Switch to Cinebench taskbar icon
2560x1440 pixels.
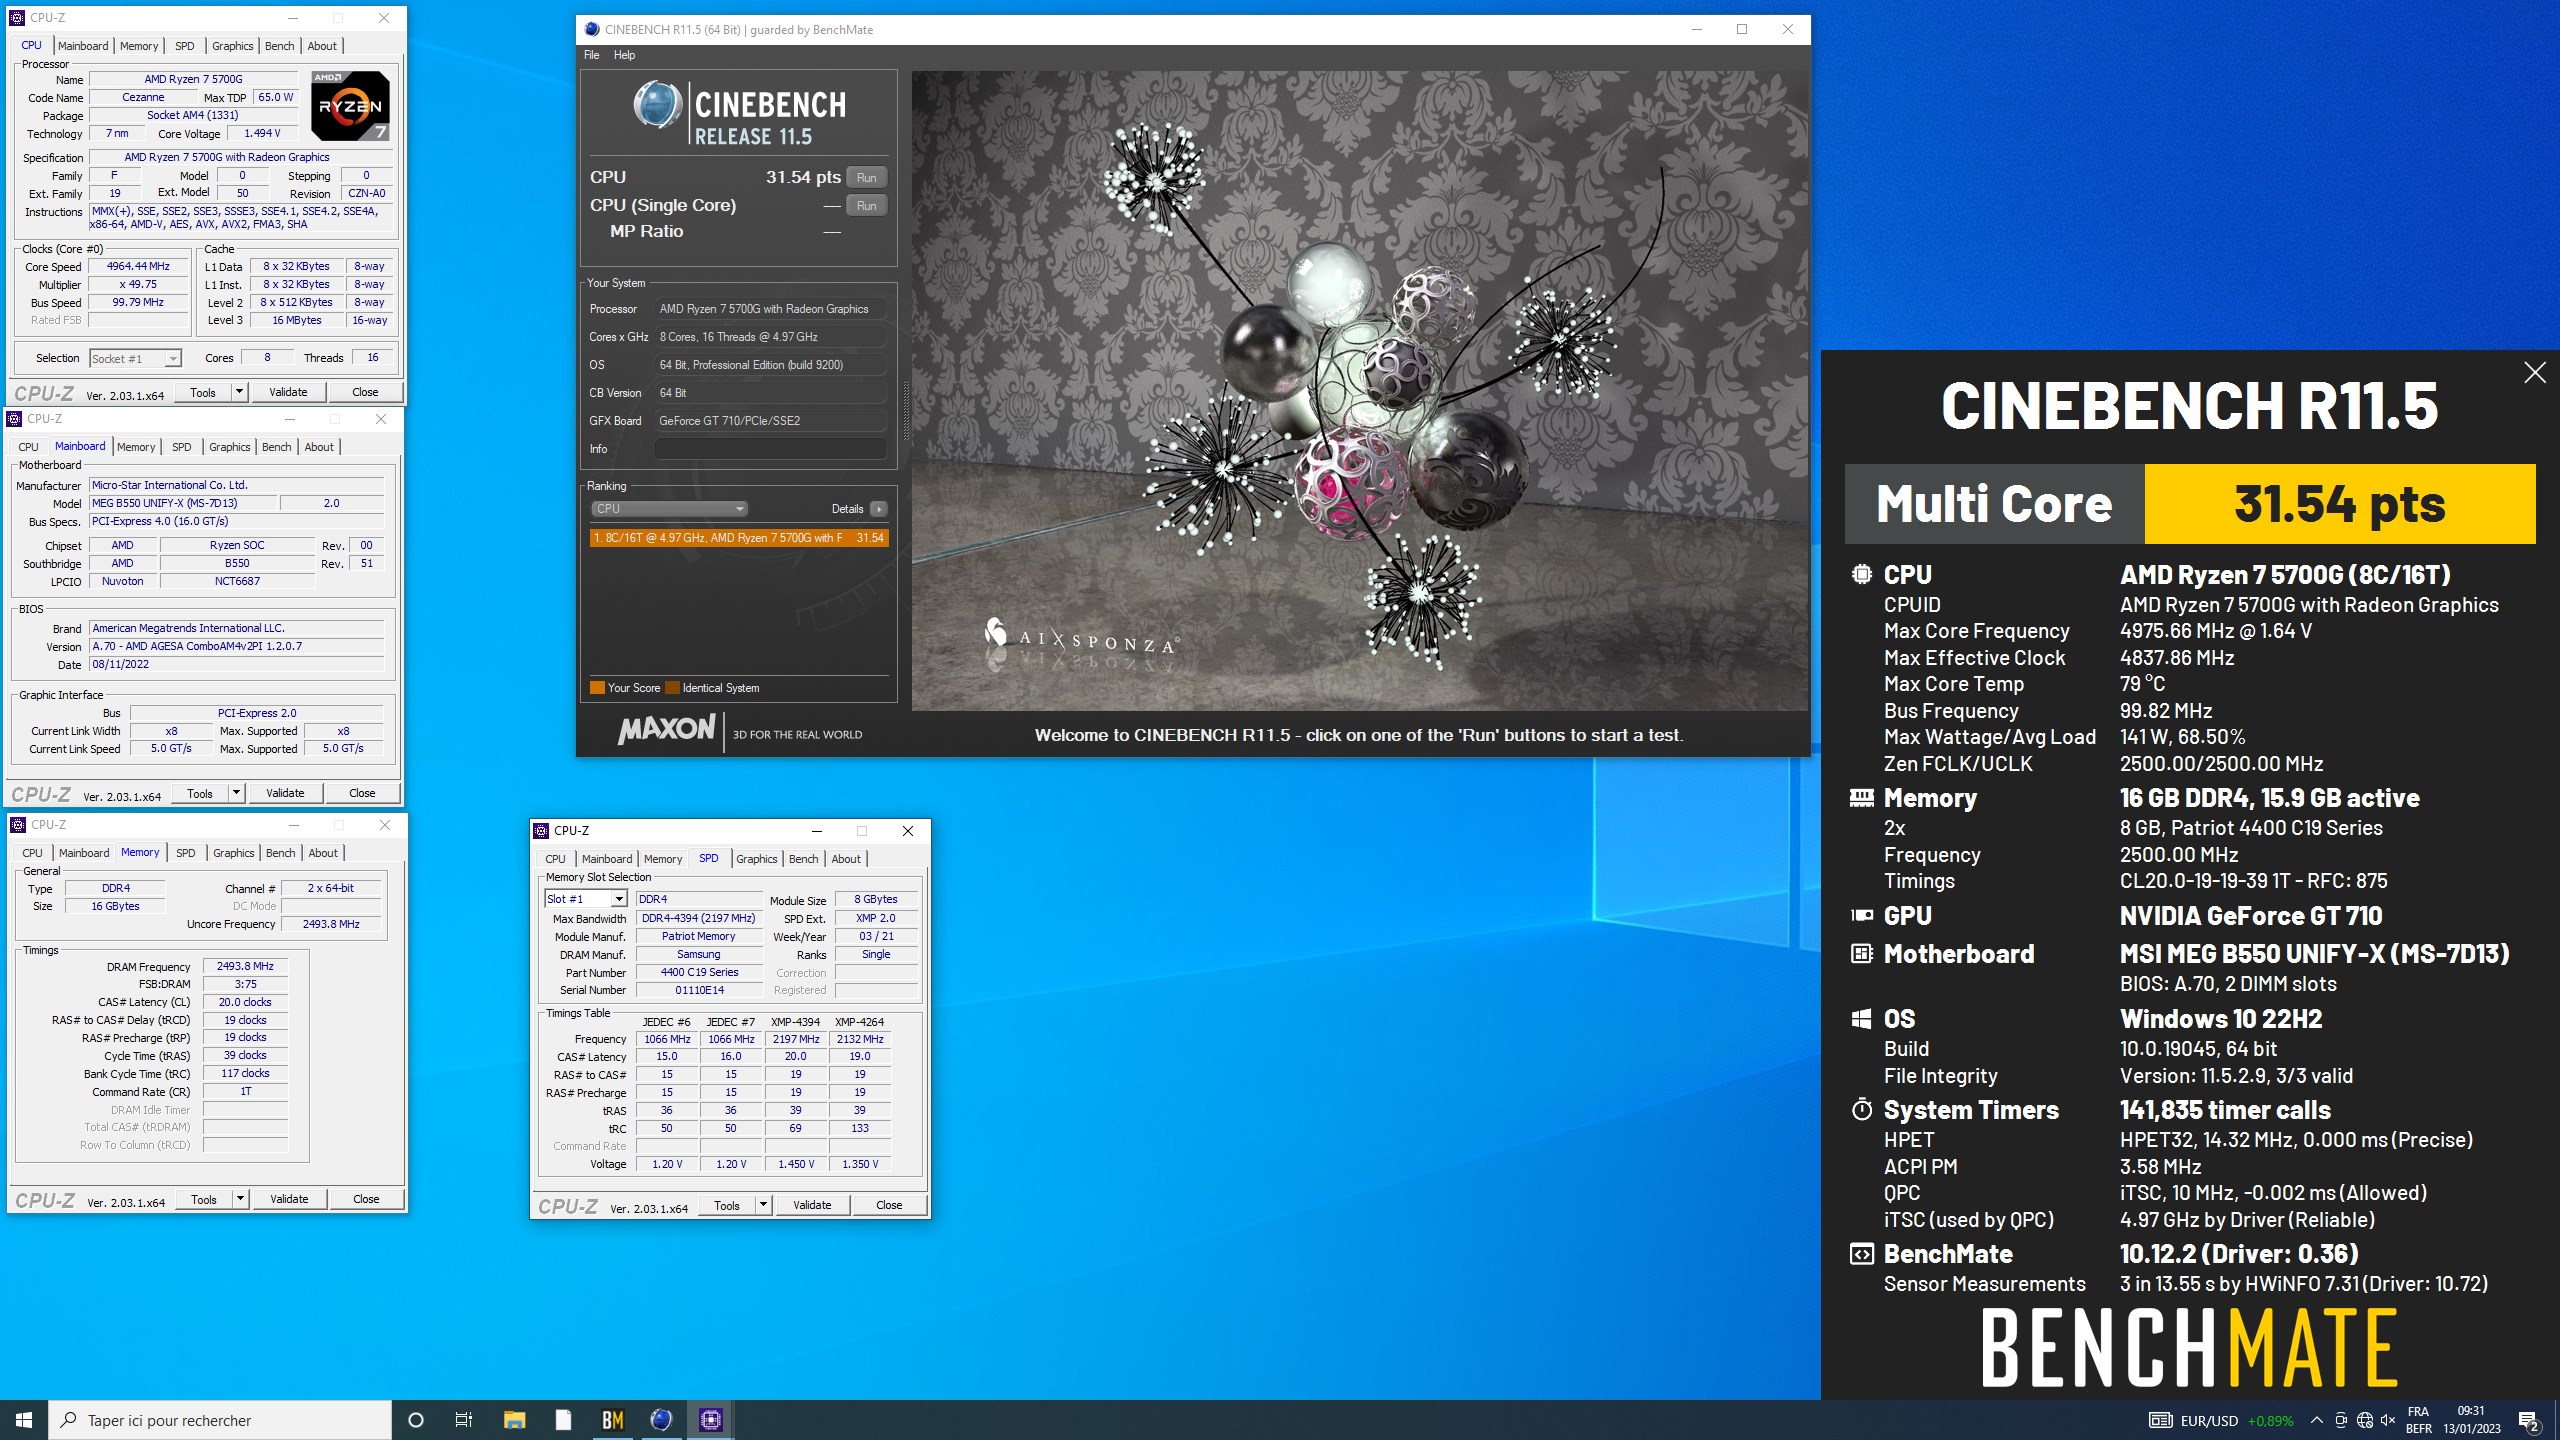[x=661, y=1420]
